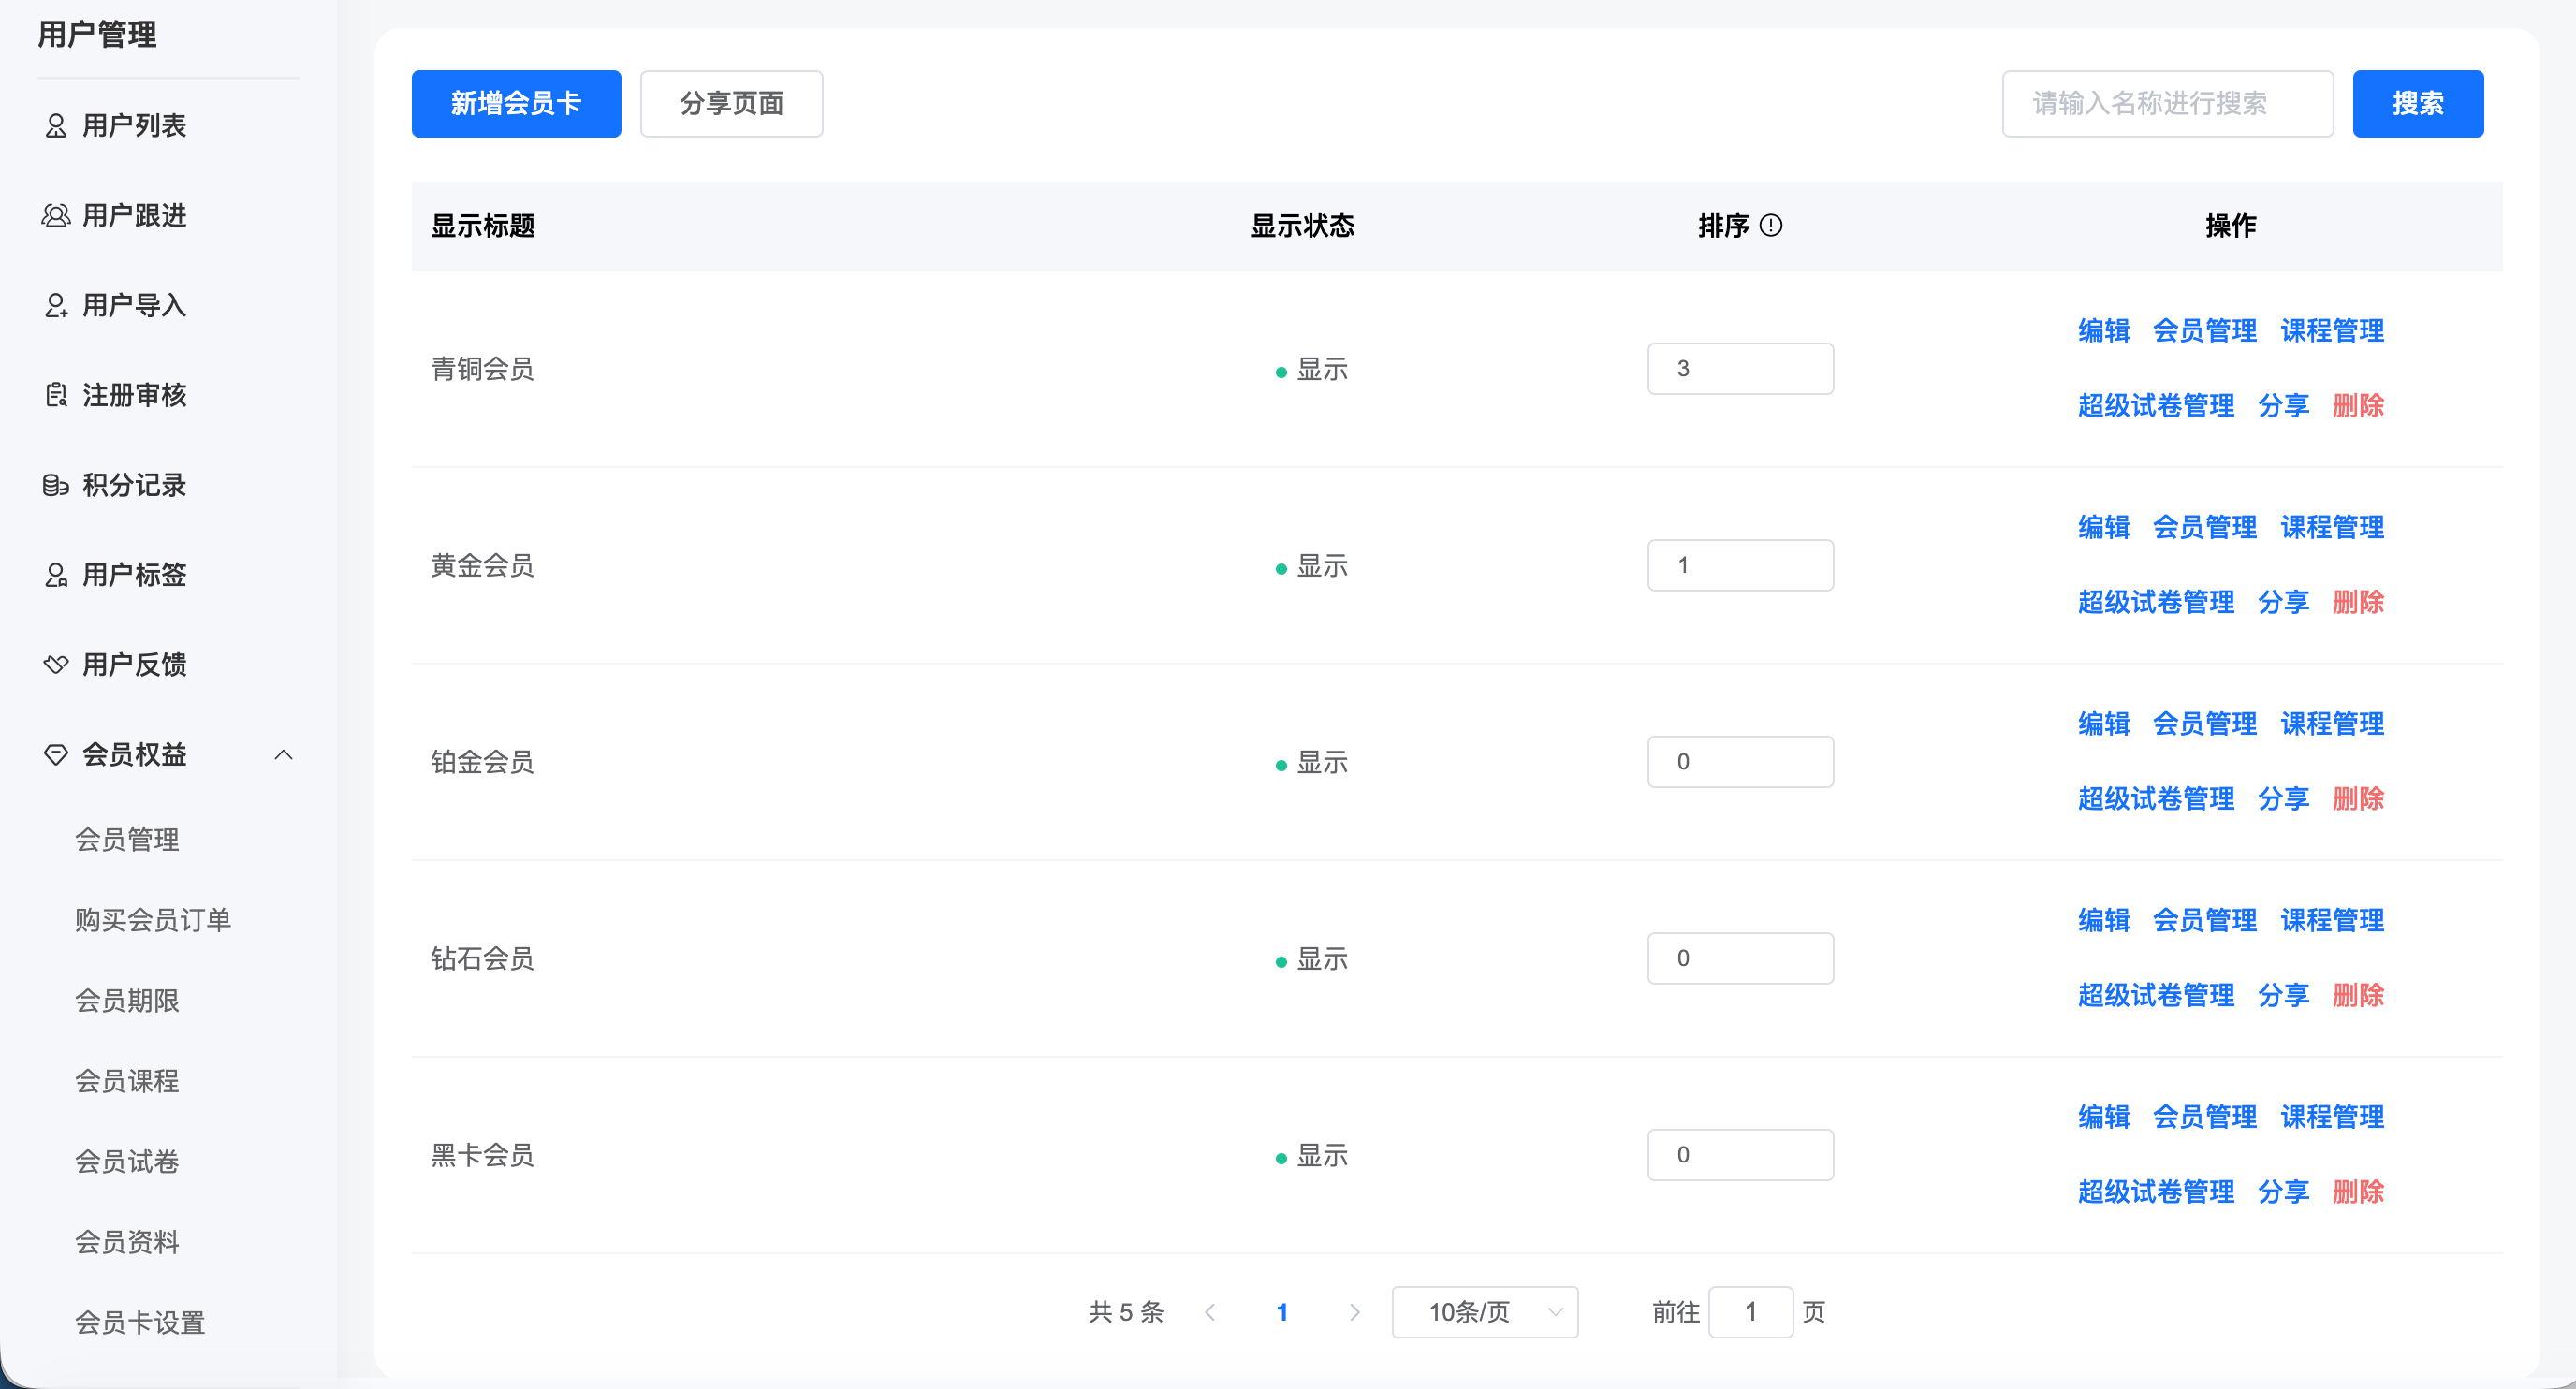Screen dimensions: 2576x1389
Task: Click 课程管理 in 青铜会员 row
Action: (x=2332, y=331)
